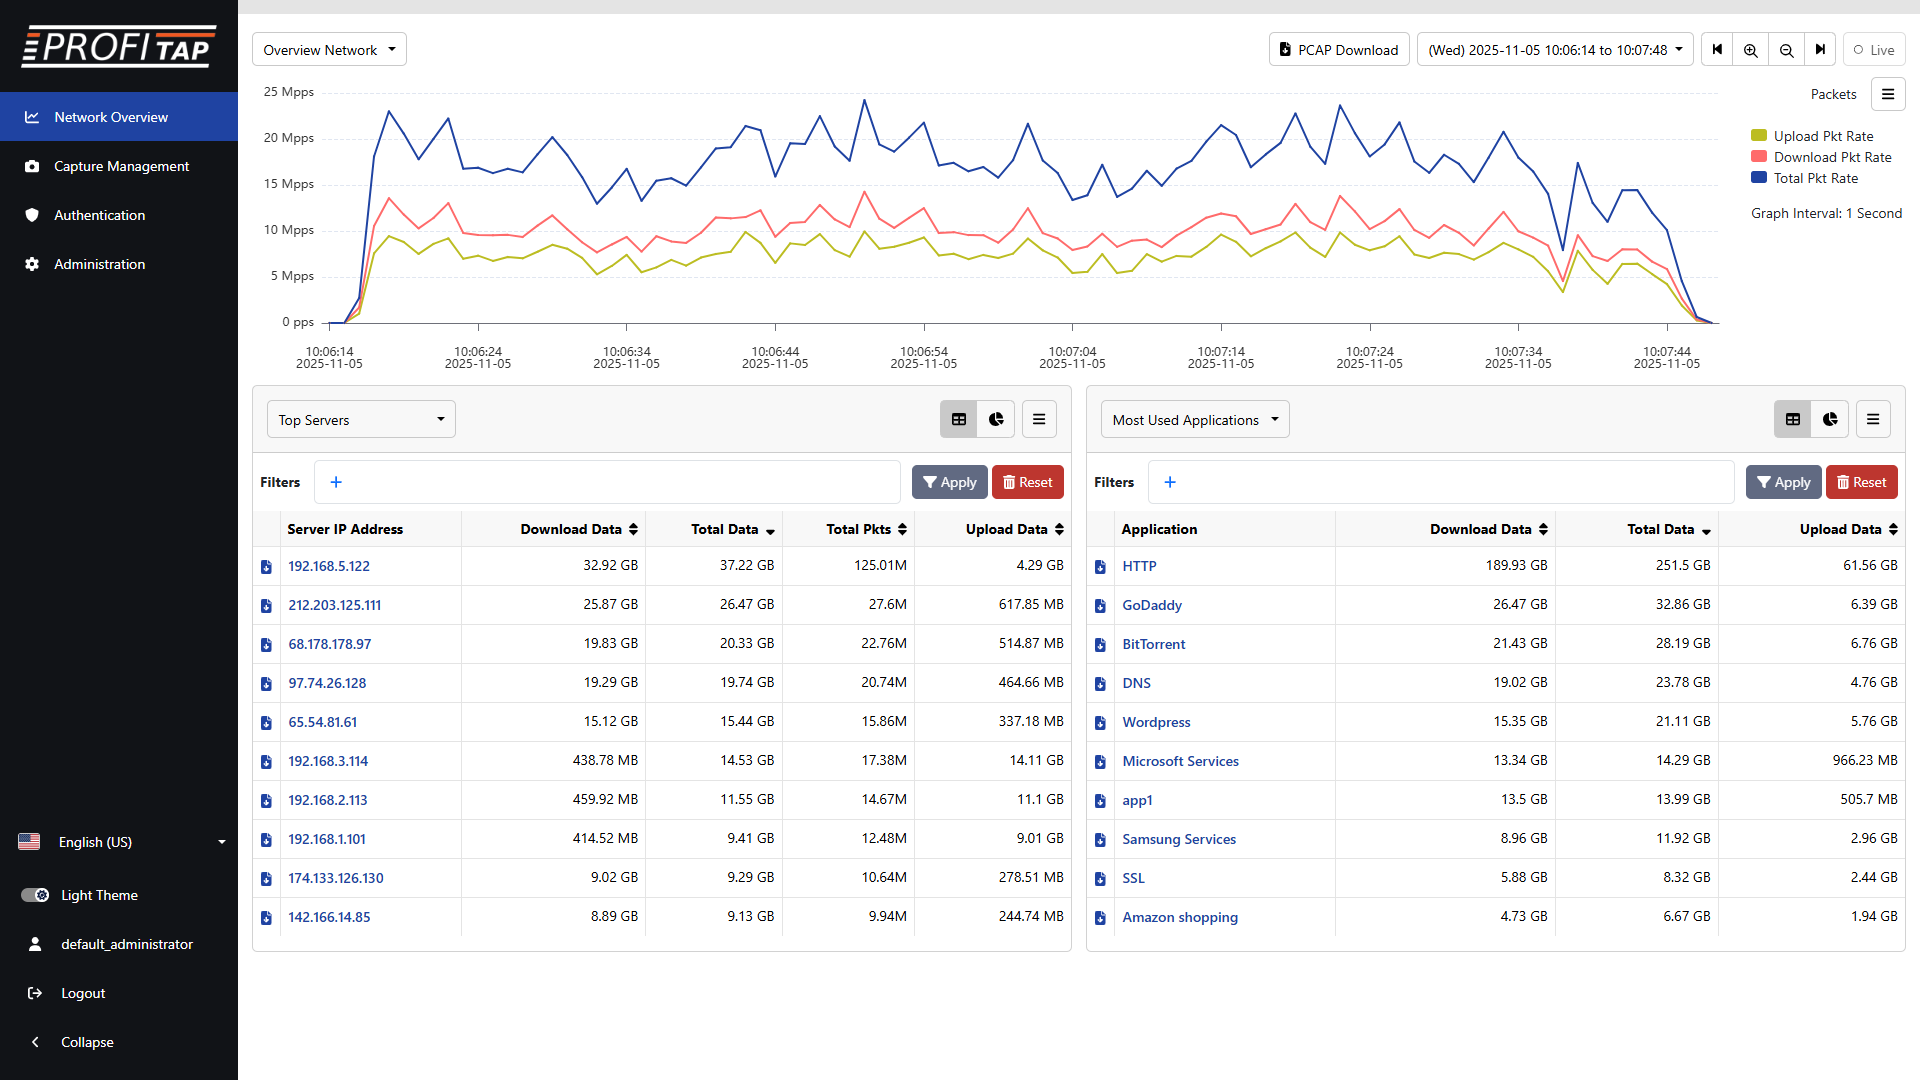The width and height of the screenshot is (1920, 1080).
Task: Jump to the next time range icon
Action: click(1820, 50)
